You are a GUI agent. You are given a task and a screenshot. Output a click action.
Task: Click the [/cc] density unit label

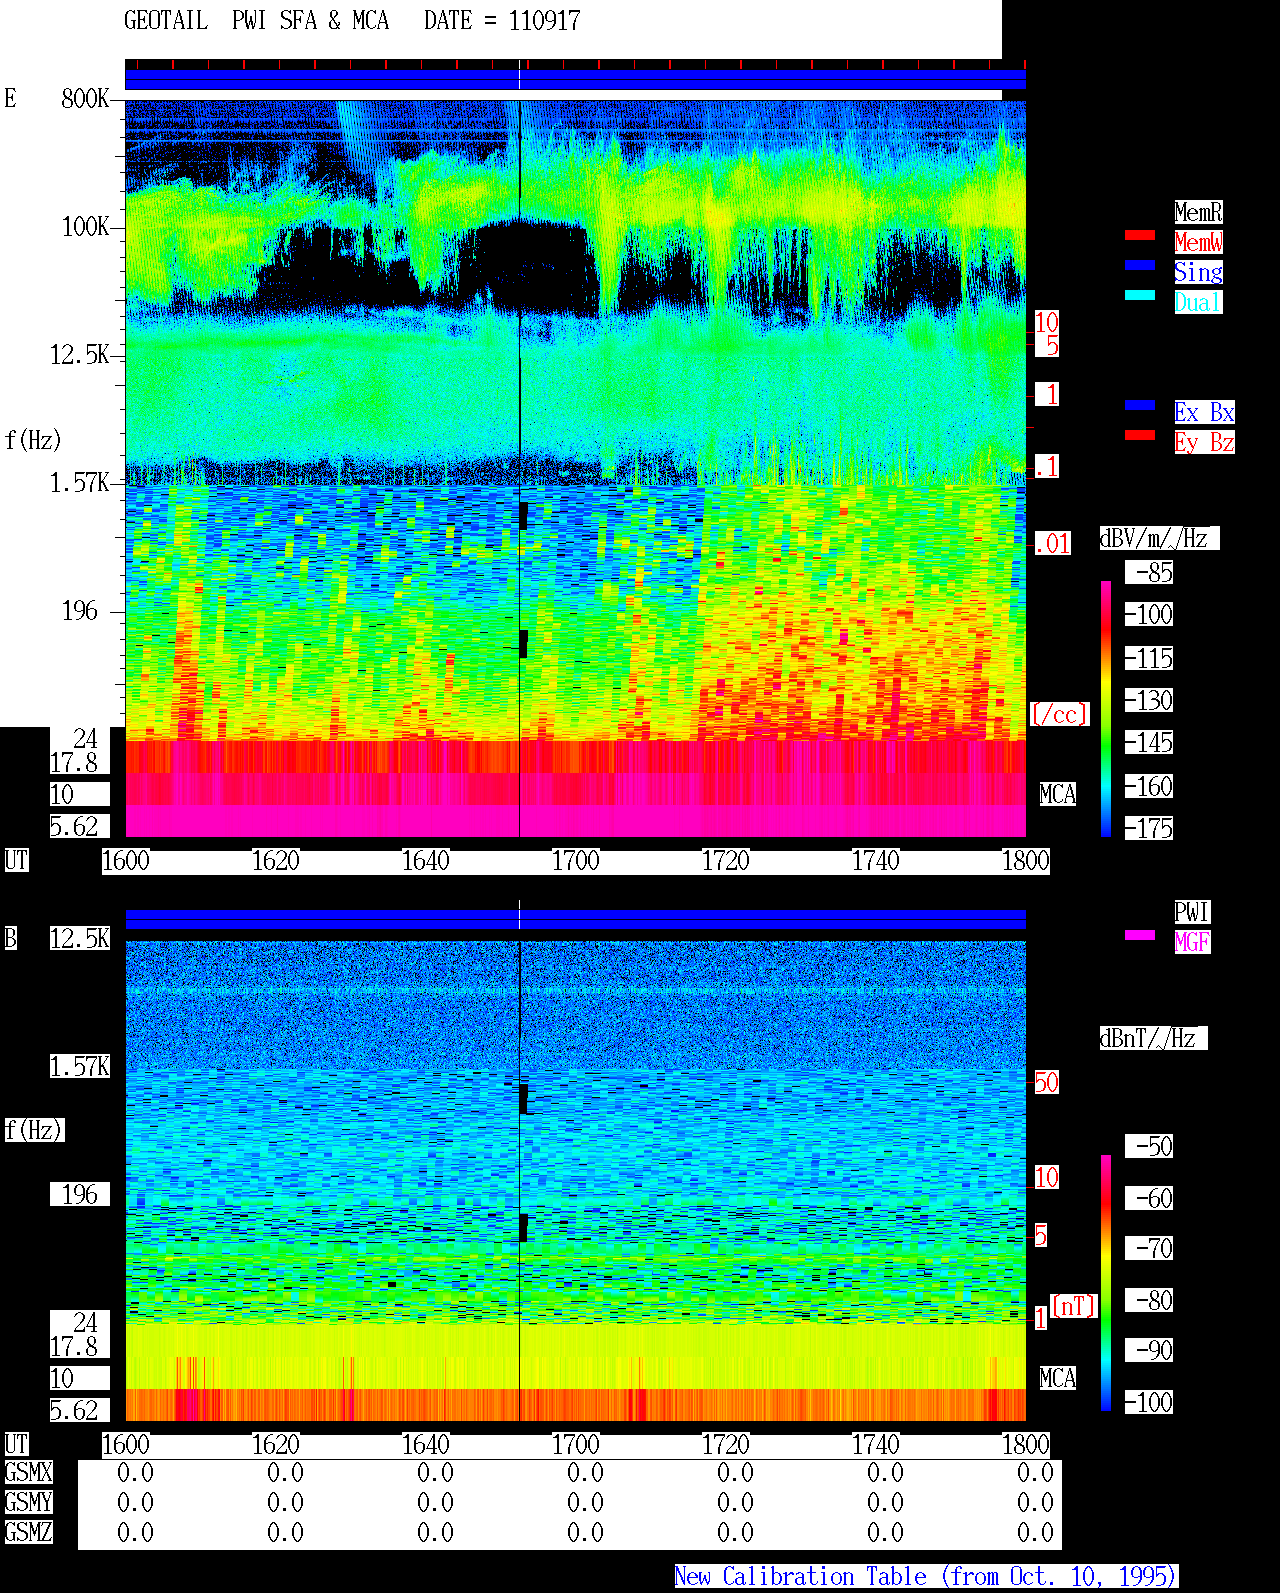click(x=1059, y=715)
